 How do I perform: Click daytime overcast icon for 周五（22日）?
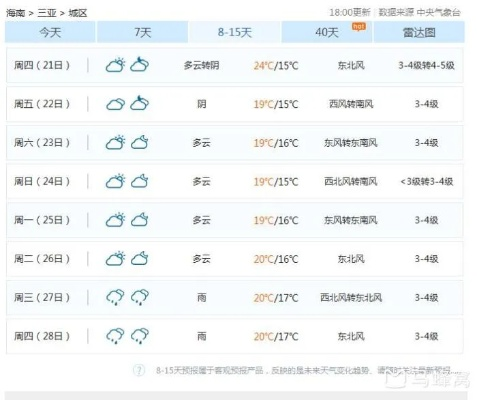click(x=115, y=104)
